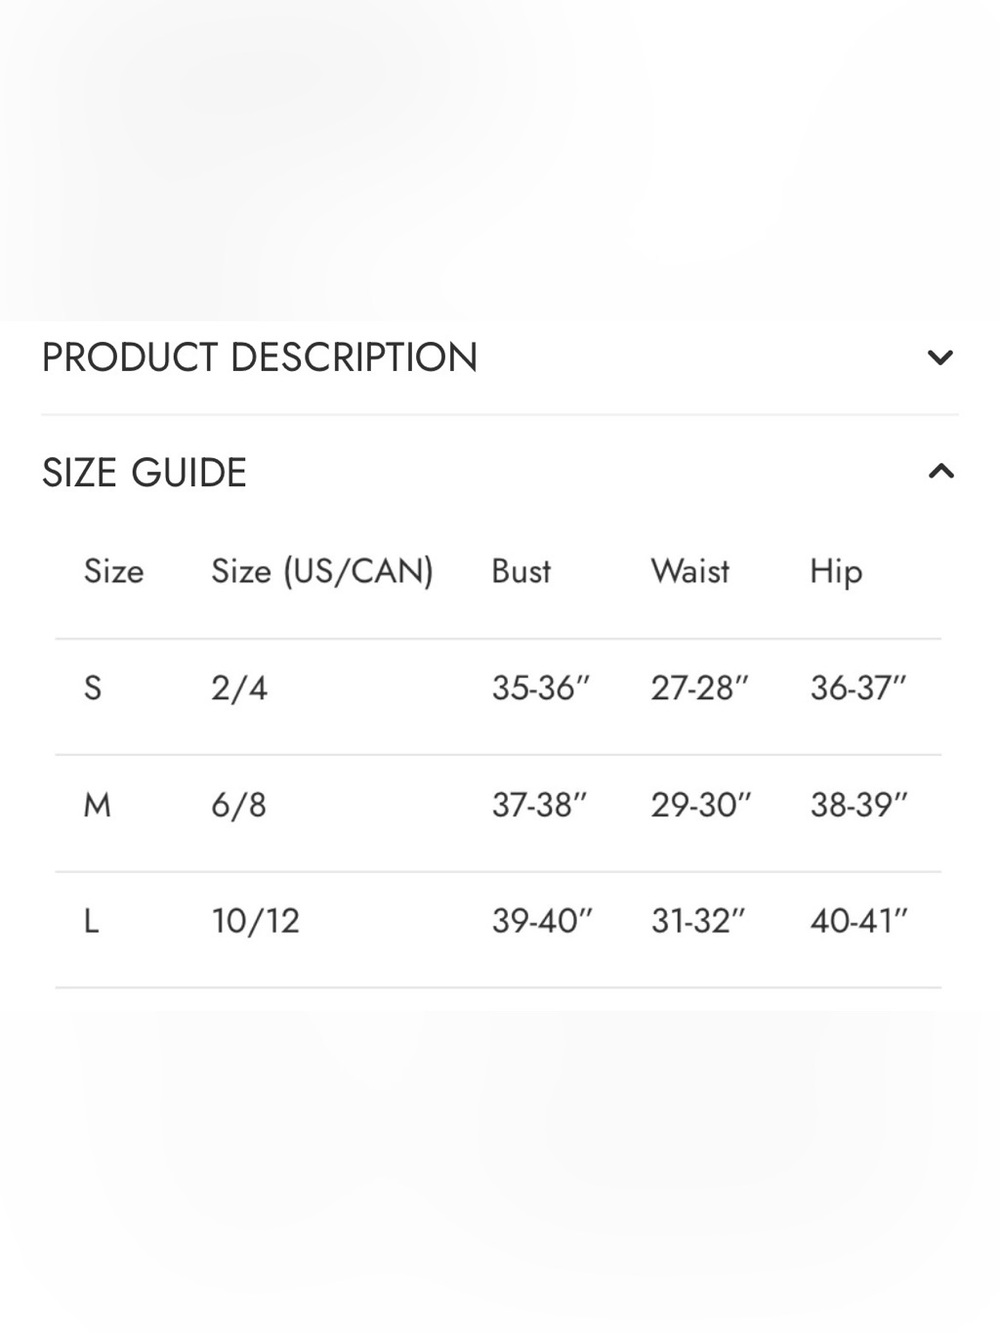
Task: Expand the Product Description chevron
Action: (x=940, y=357)
